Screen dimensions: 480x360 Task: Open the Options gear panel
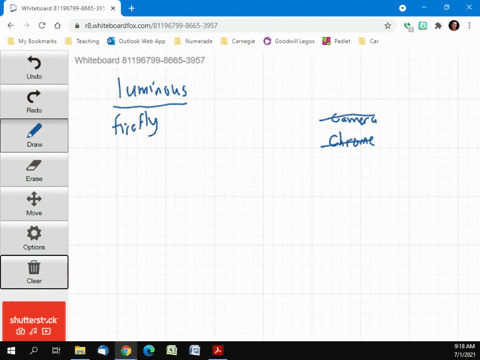(34, 238)
